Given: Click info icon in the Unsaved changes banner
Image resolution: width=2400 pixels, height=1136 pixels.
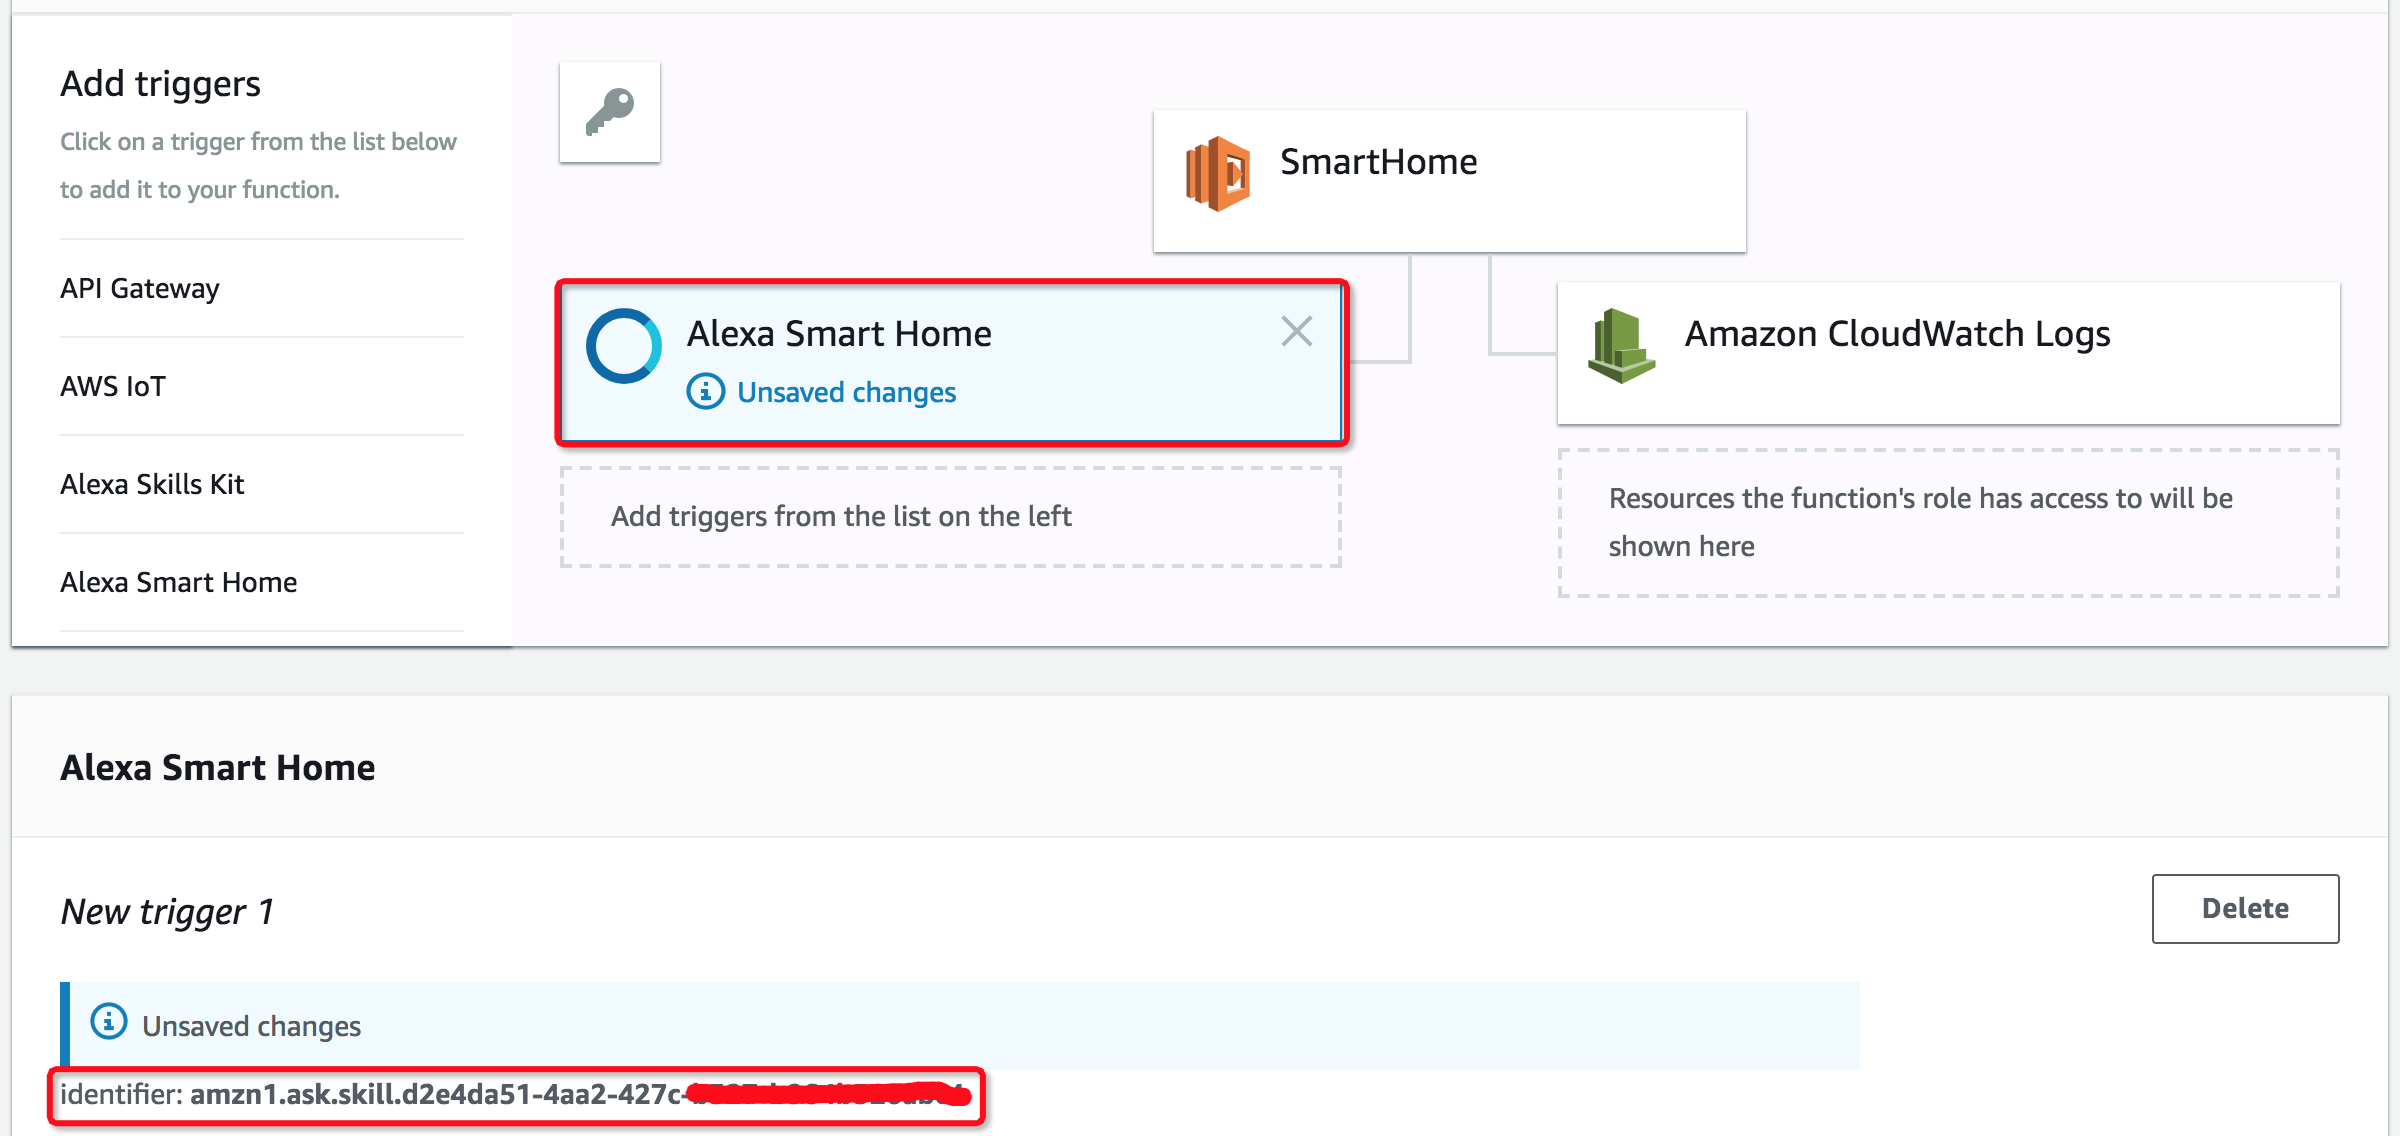Looking at the screenshot, I should tap(109, 1022).
